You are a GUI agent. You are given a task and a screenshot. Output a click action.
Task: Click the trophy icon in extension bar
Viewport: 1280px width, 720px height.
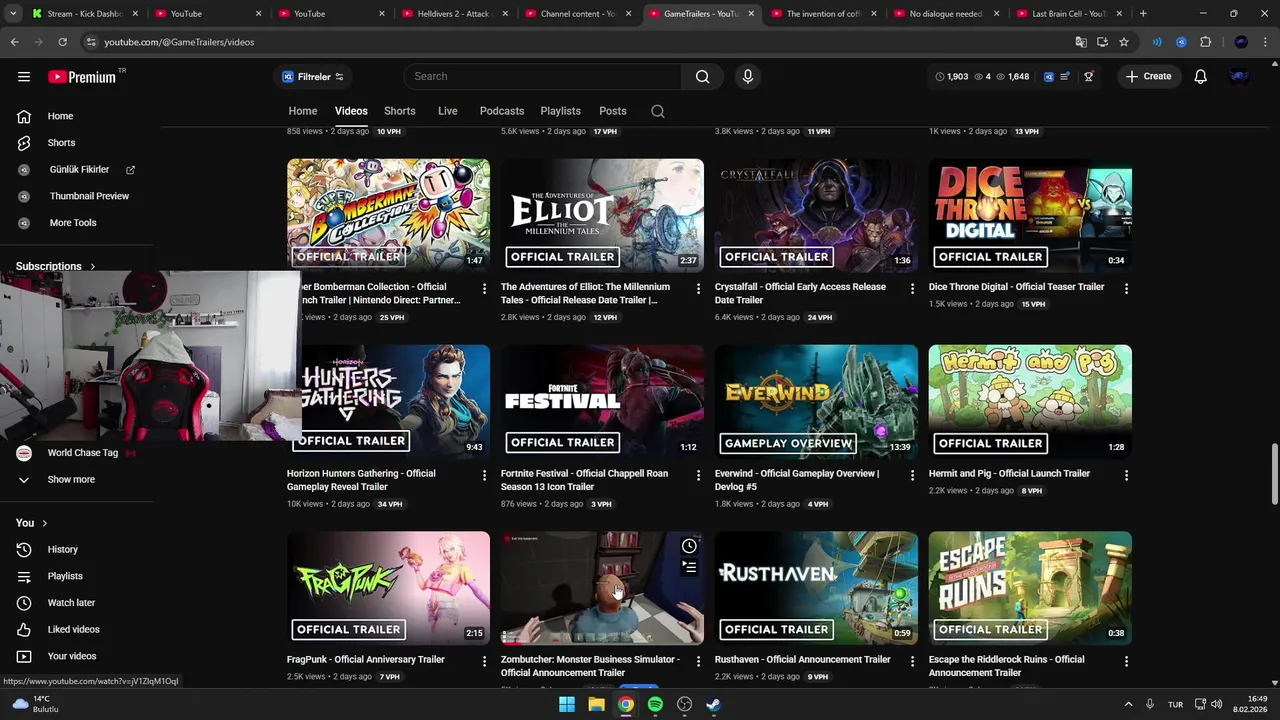[1089, 76]
